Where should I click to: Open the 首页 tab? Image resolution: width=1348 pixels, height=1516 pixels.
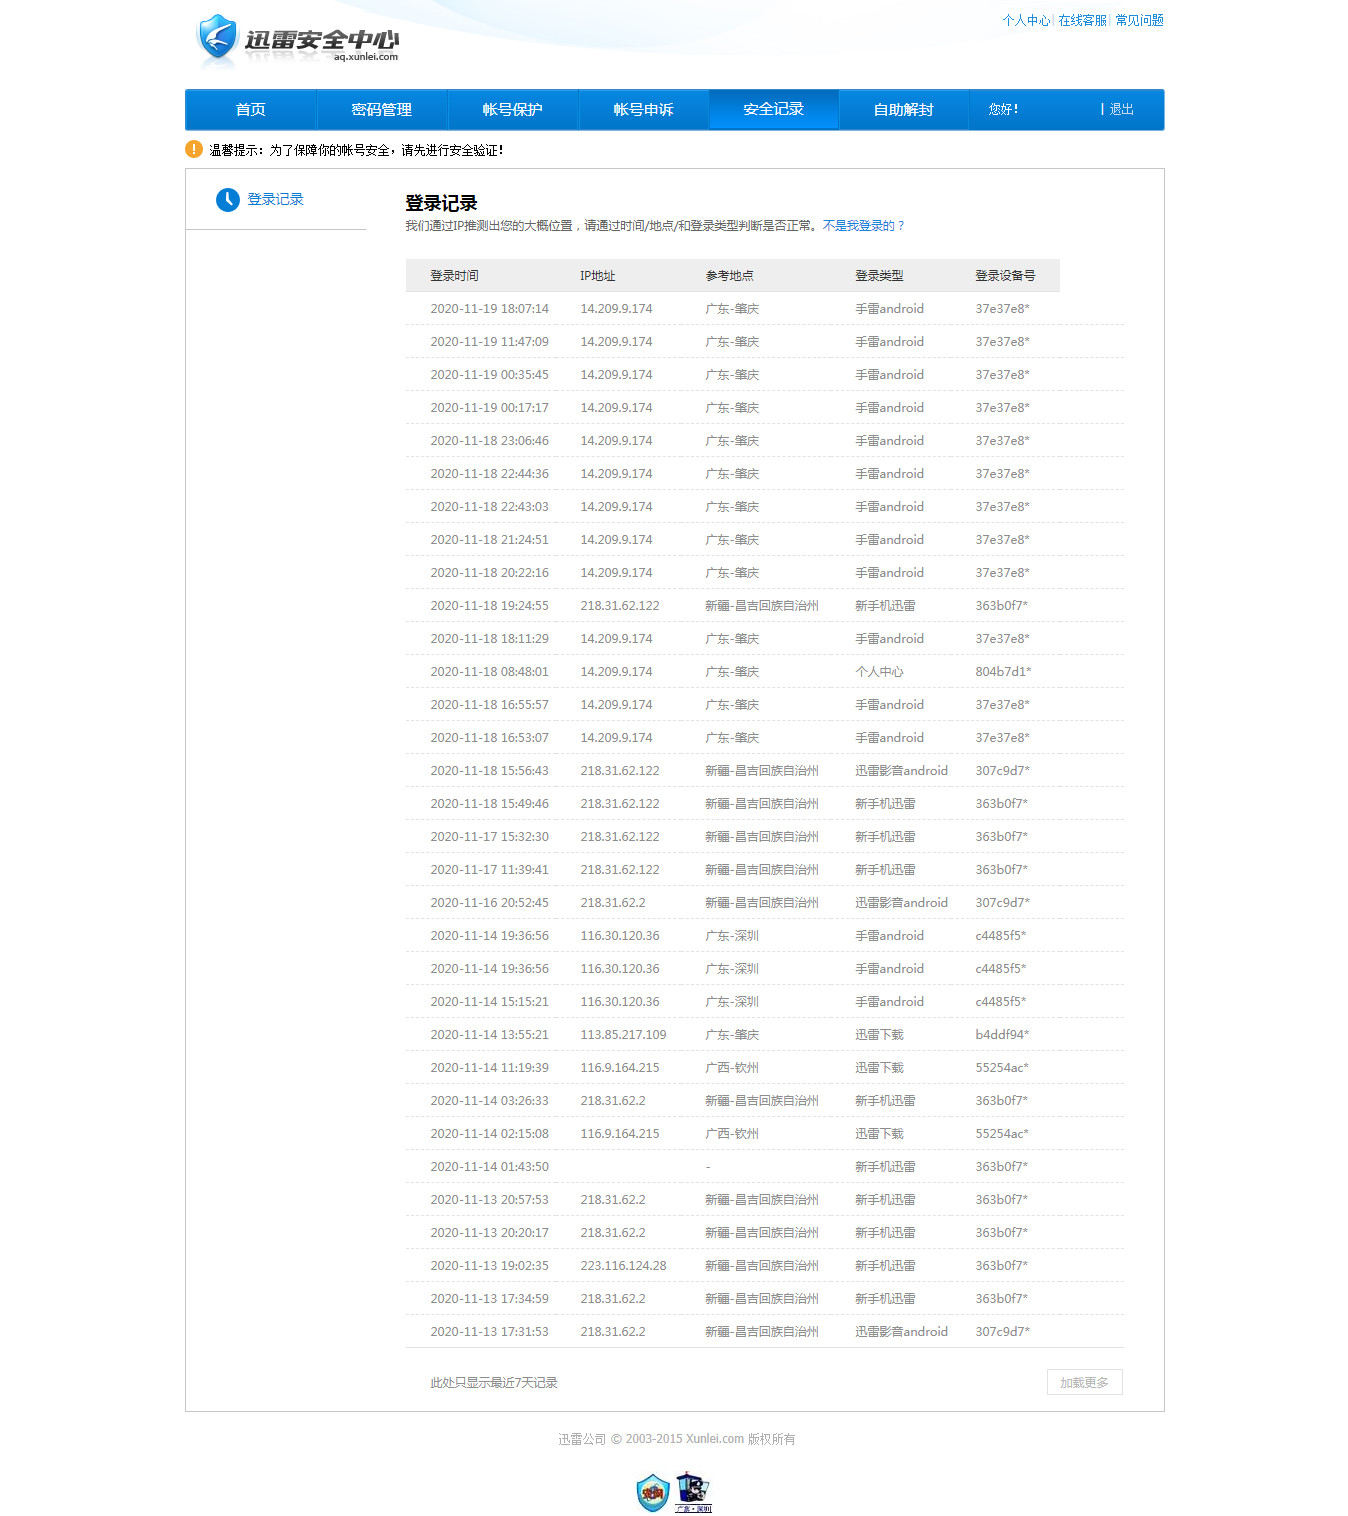tap(251, 110)
